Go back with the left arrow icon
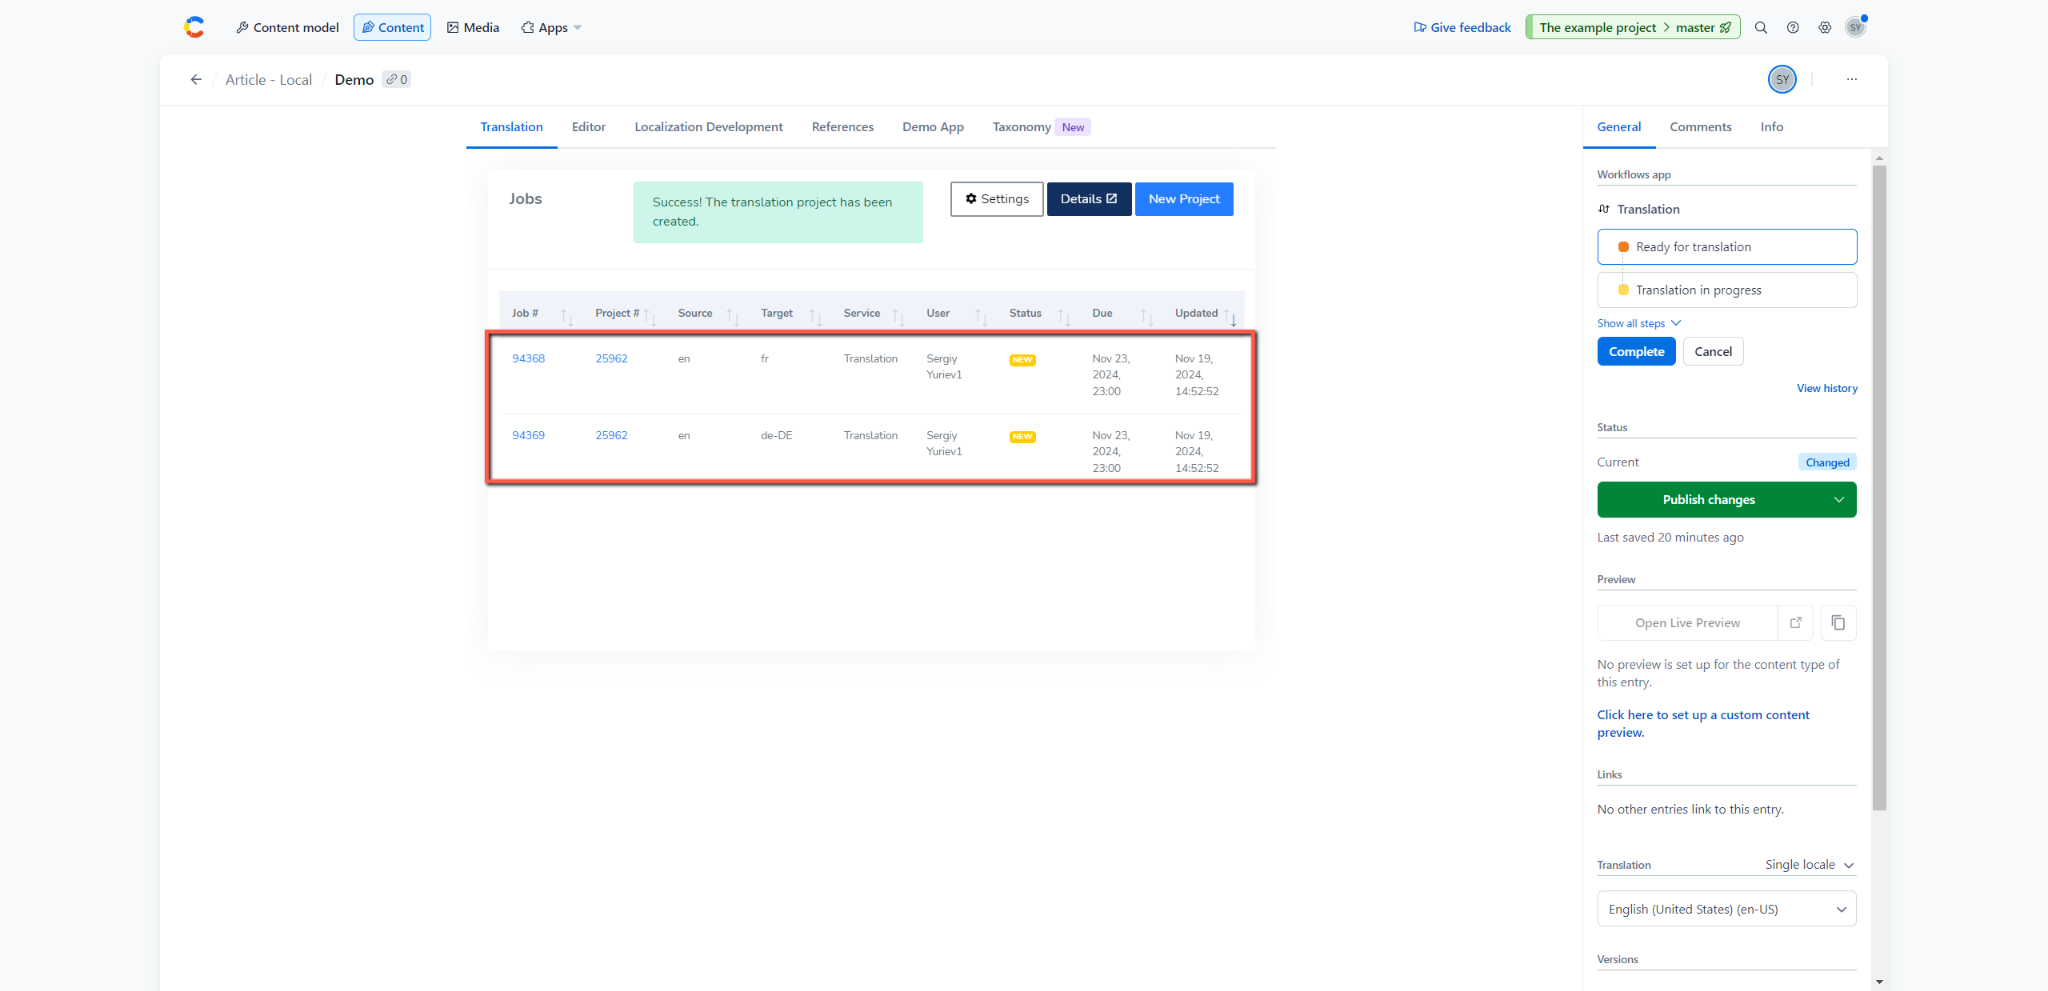2048x991 pixels. 196,80
